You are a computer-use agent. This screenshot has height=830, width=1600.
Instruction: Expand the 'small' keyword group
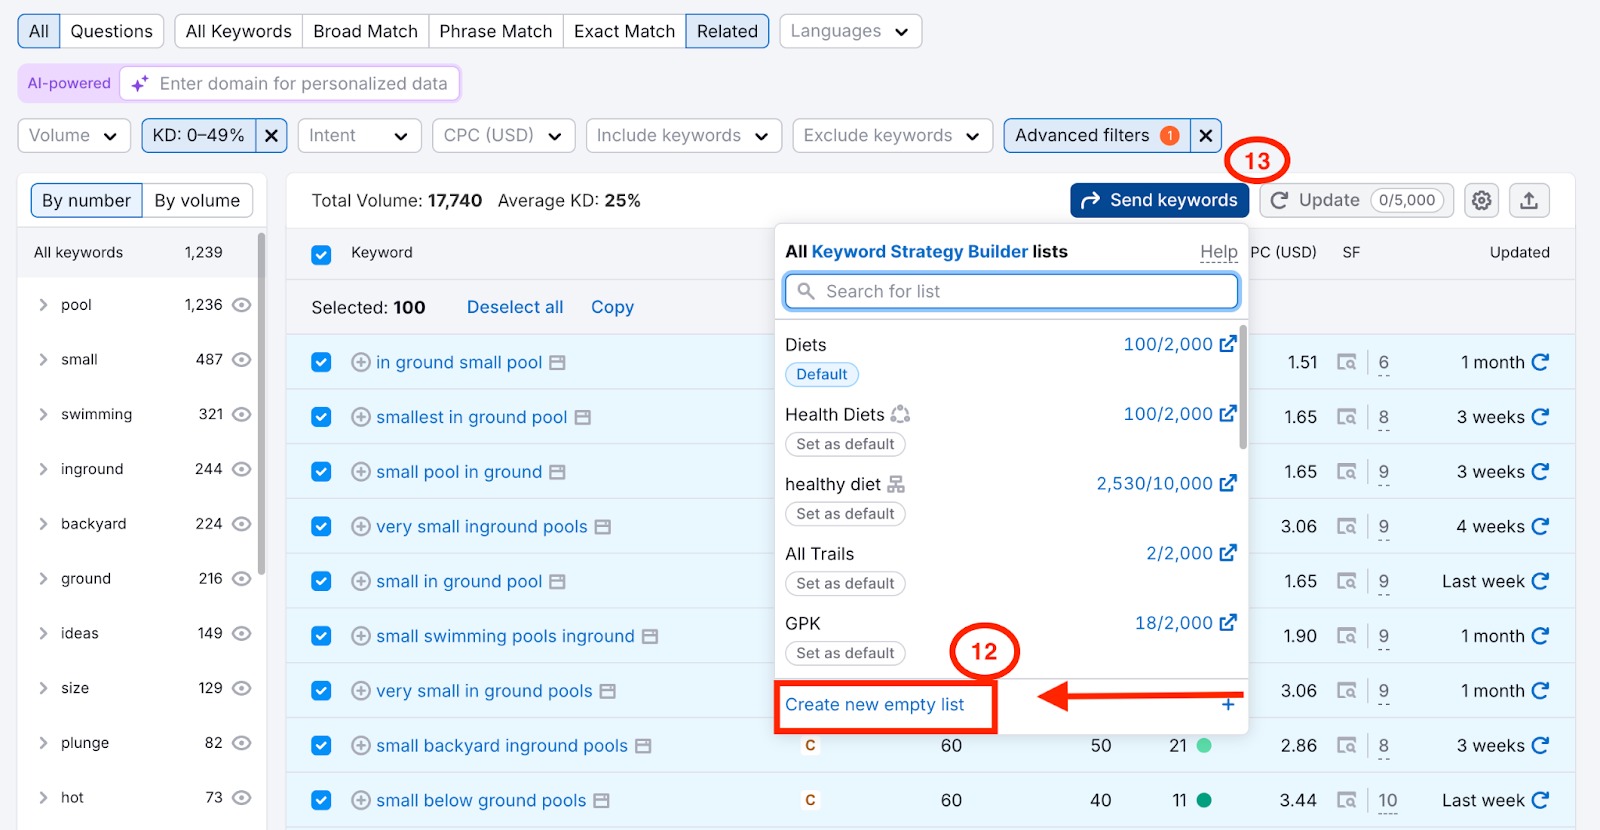coord(43,360)
